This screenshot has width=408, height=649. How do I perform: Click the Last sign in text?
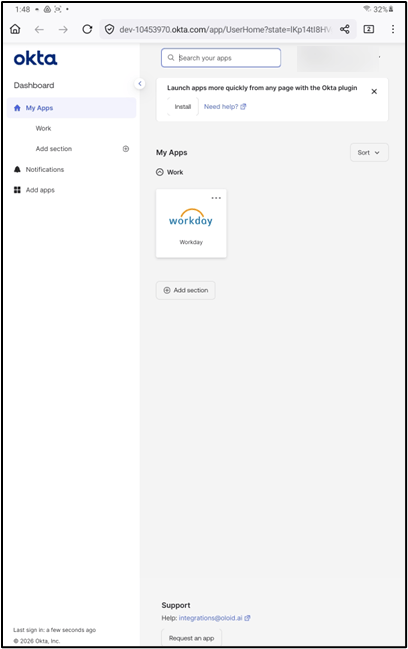pyautogui.click(x=54, y=630)
